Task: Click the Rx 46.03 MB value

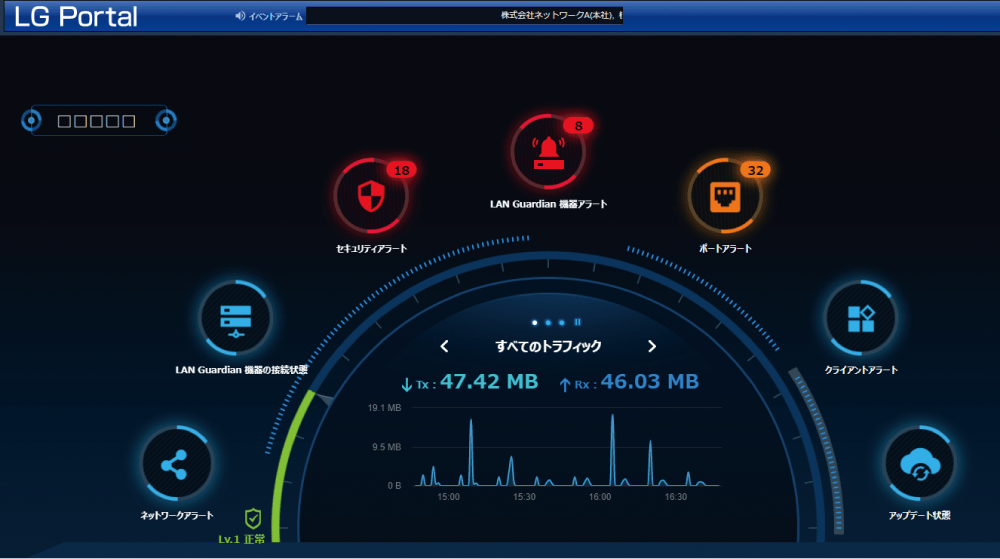Action: [x=649, y=381]
